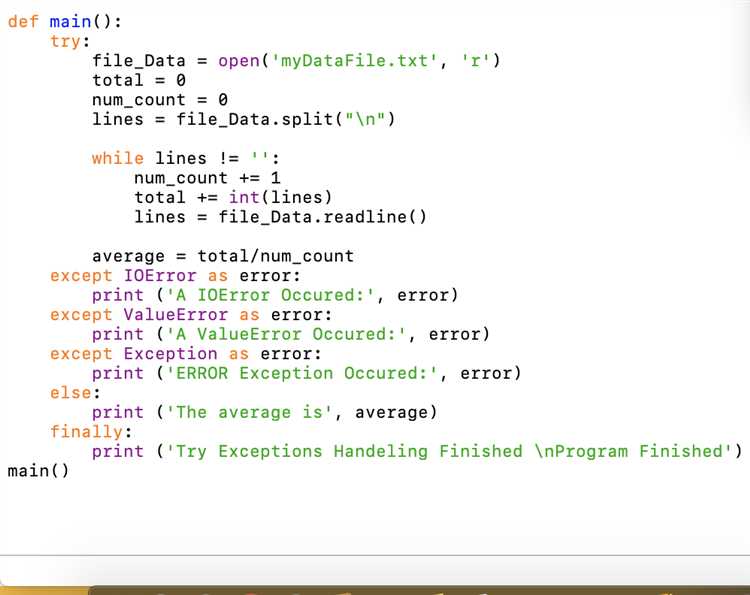The height and width of the screenshot is (595, 750).
Task: Click the 'ERROR Exception Occured:' print statement
Action: point(307,373)
